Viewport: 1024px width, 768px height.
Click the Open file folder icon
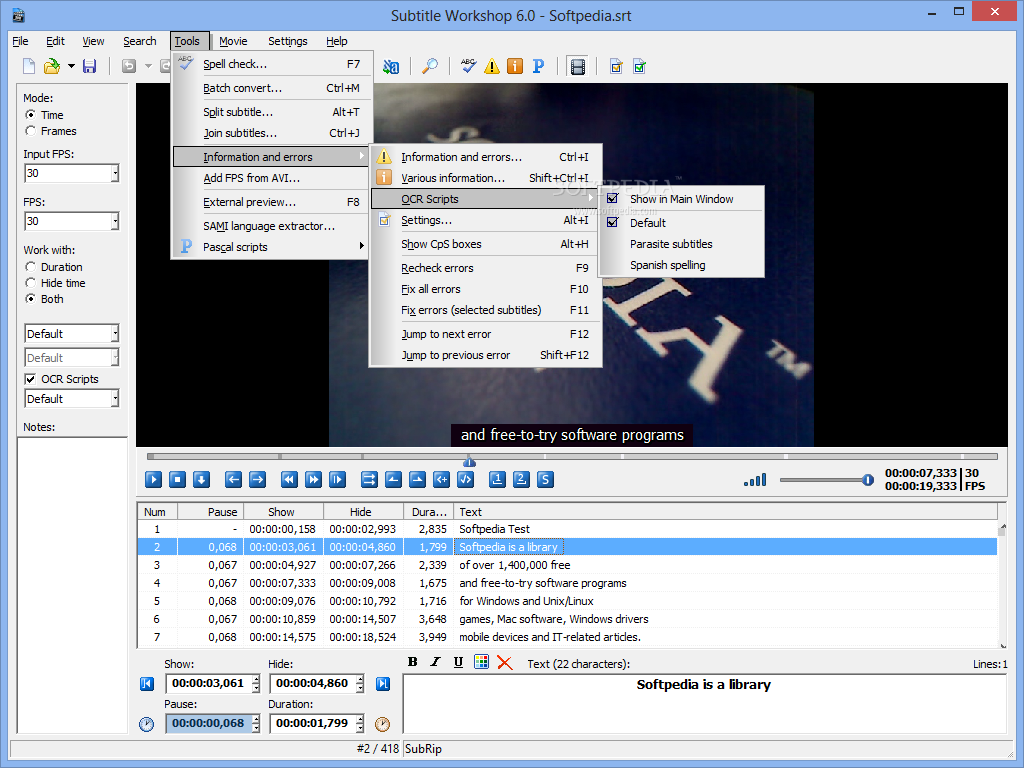point(52,66)
